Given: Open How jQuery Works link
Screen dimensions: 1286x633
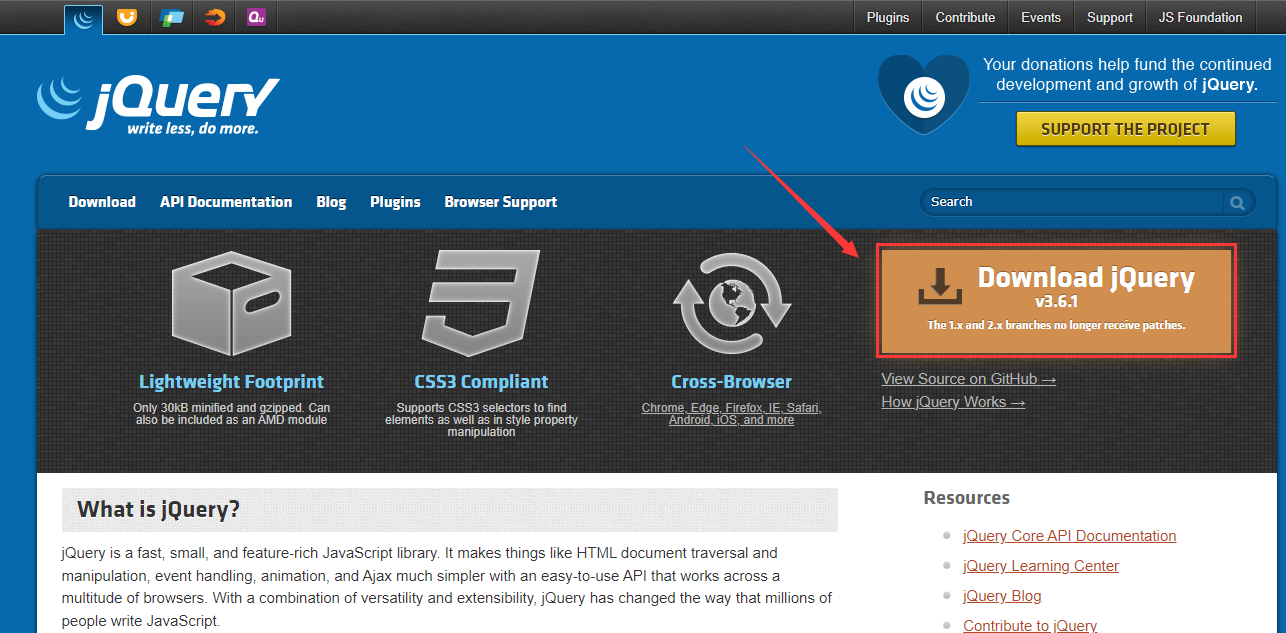Looking at the screenshot, I should (x=953, y=402).
